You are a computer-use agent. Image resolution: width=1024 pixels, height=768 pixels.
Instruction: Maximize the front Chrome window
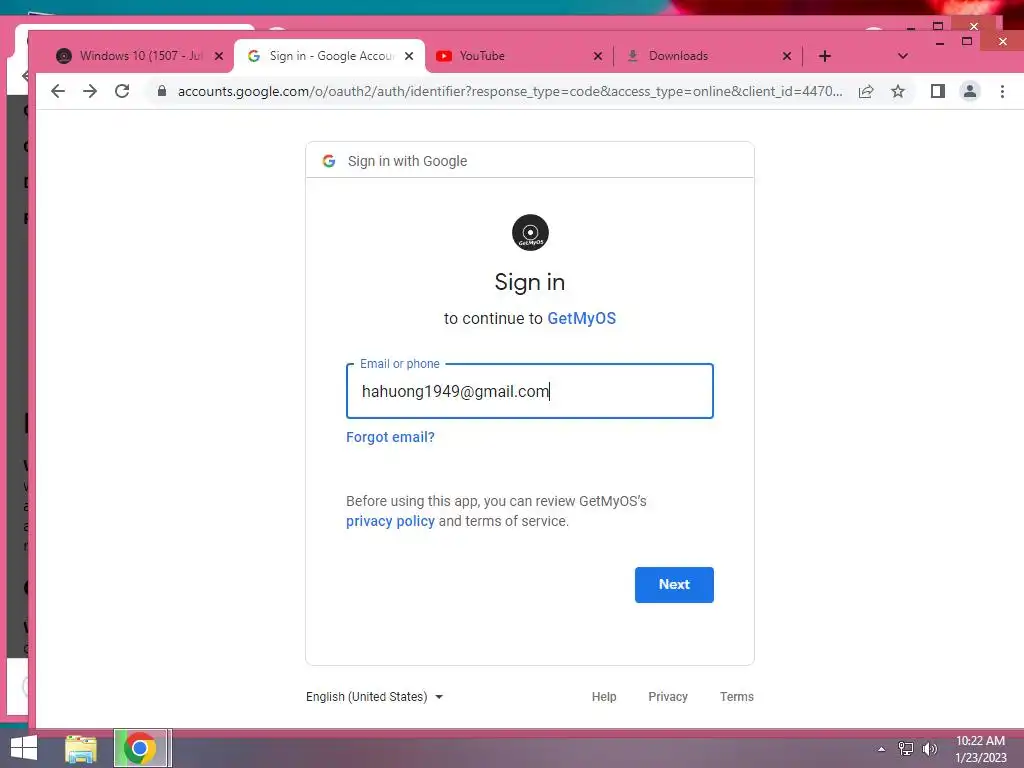(967, 41)
